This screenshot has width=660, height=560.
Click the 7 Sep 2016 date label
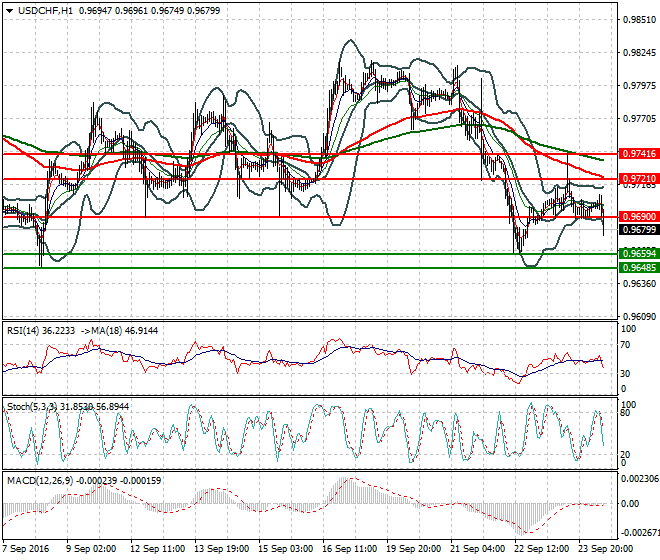[x=28, y=549]
